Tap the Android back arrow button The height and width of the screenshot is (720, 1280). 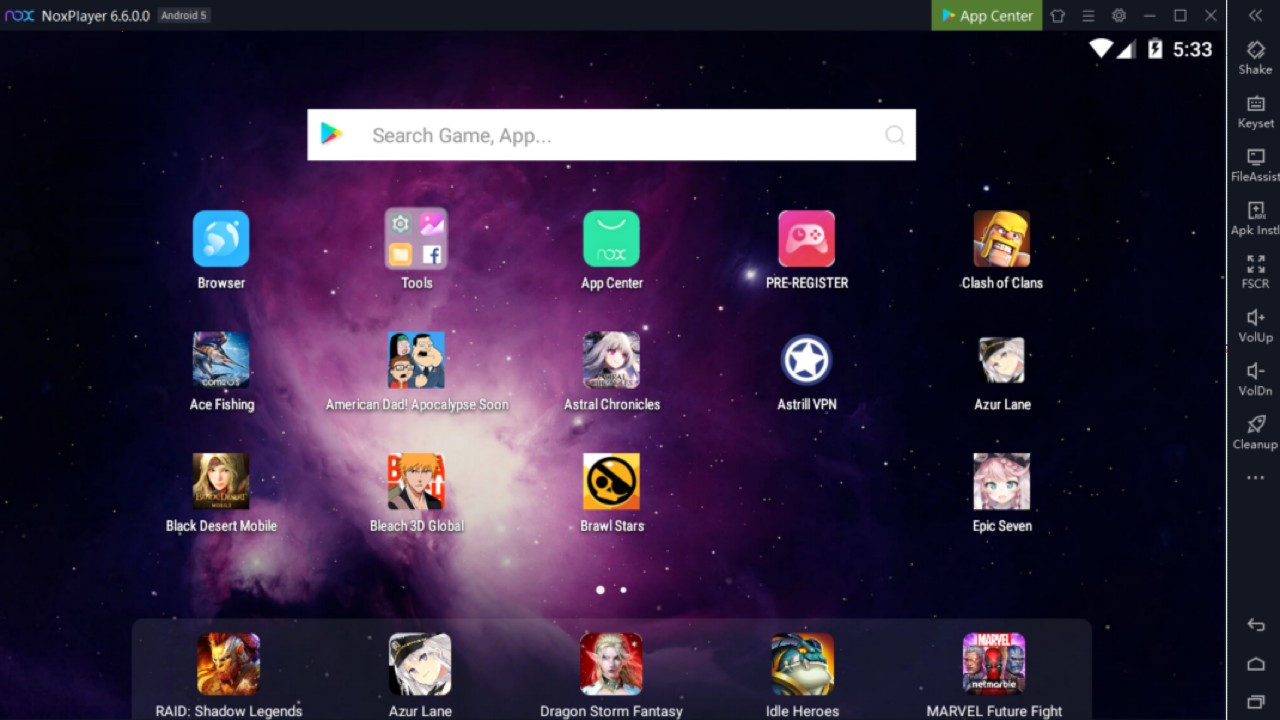(x=1256, y=625)
